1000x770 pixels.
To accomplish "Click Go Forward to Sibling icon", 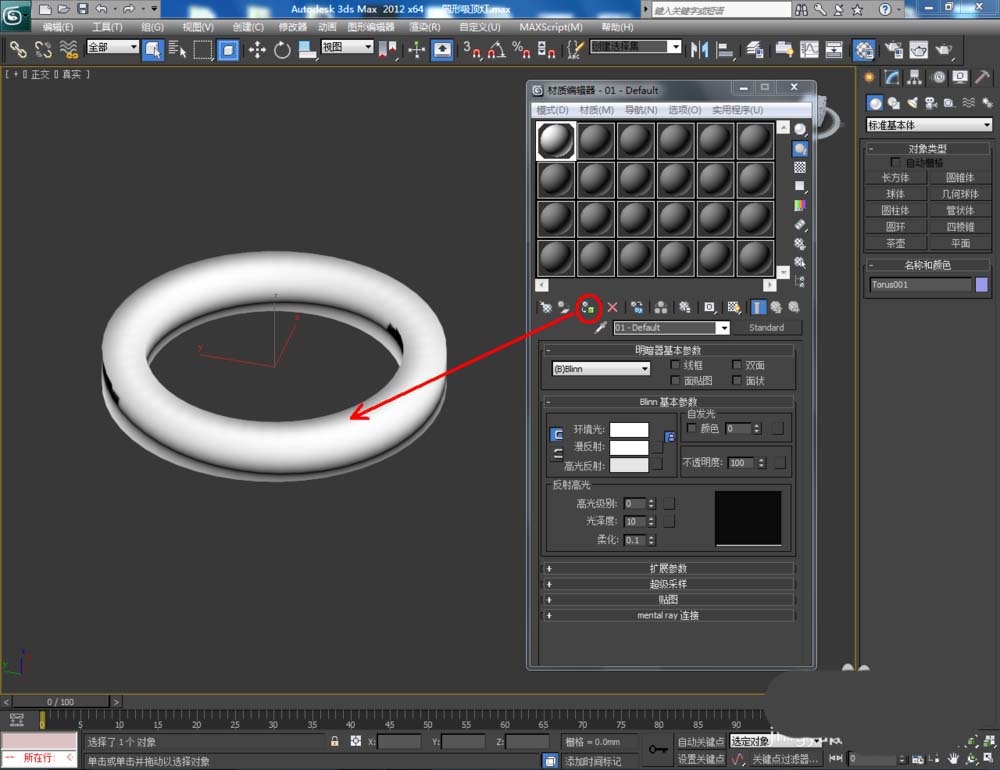I will tap(794, 308).
